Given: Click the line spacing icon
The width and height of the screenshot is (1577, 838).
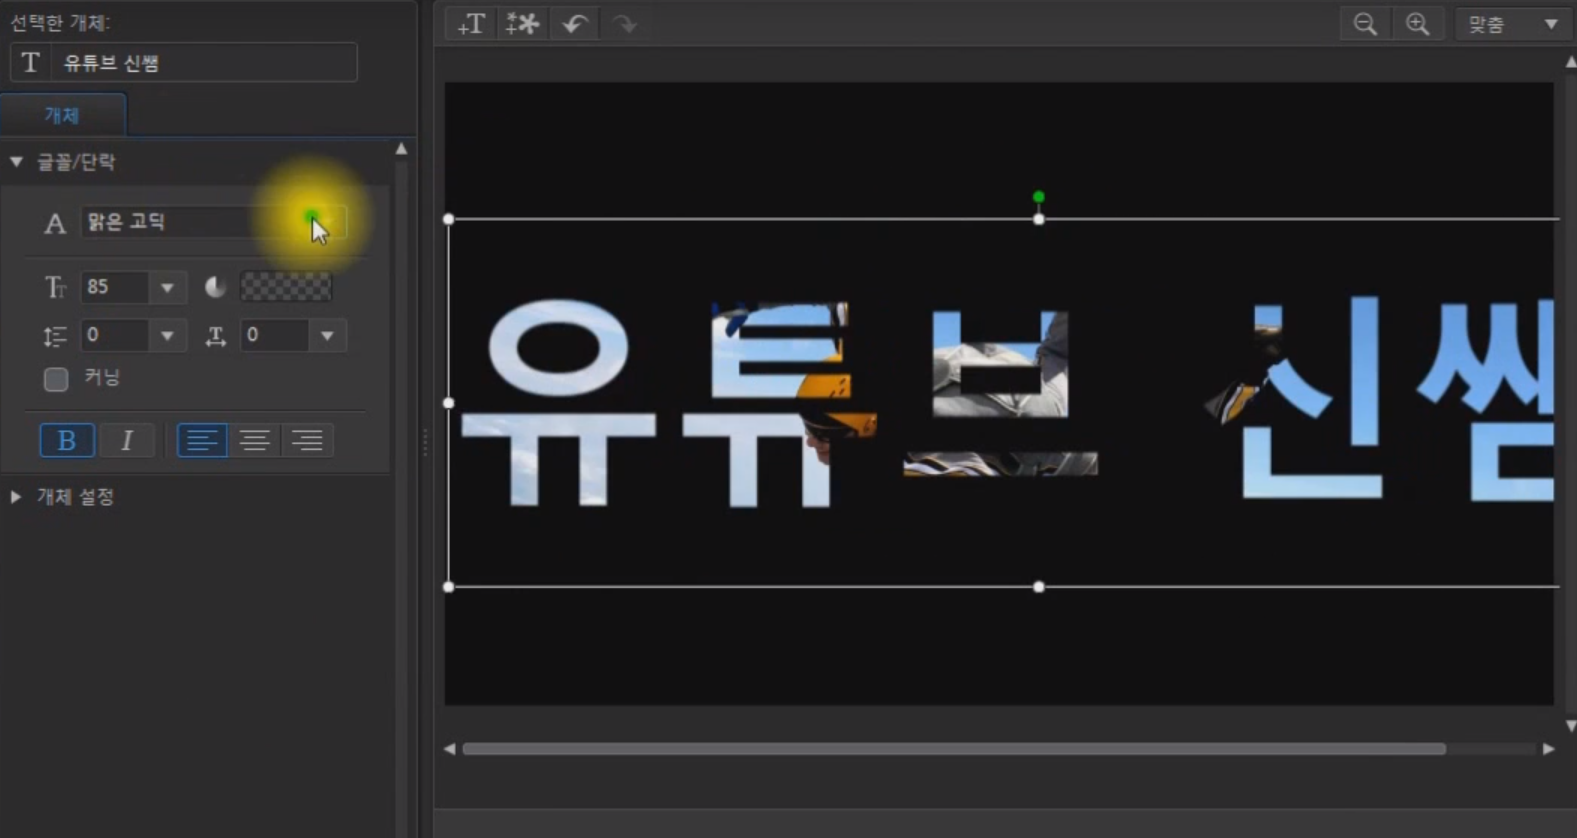Looking at the screenshot, I should coord(55,337).
